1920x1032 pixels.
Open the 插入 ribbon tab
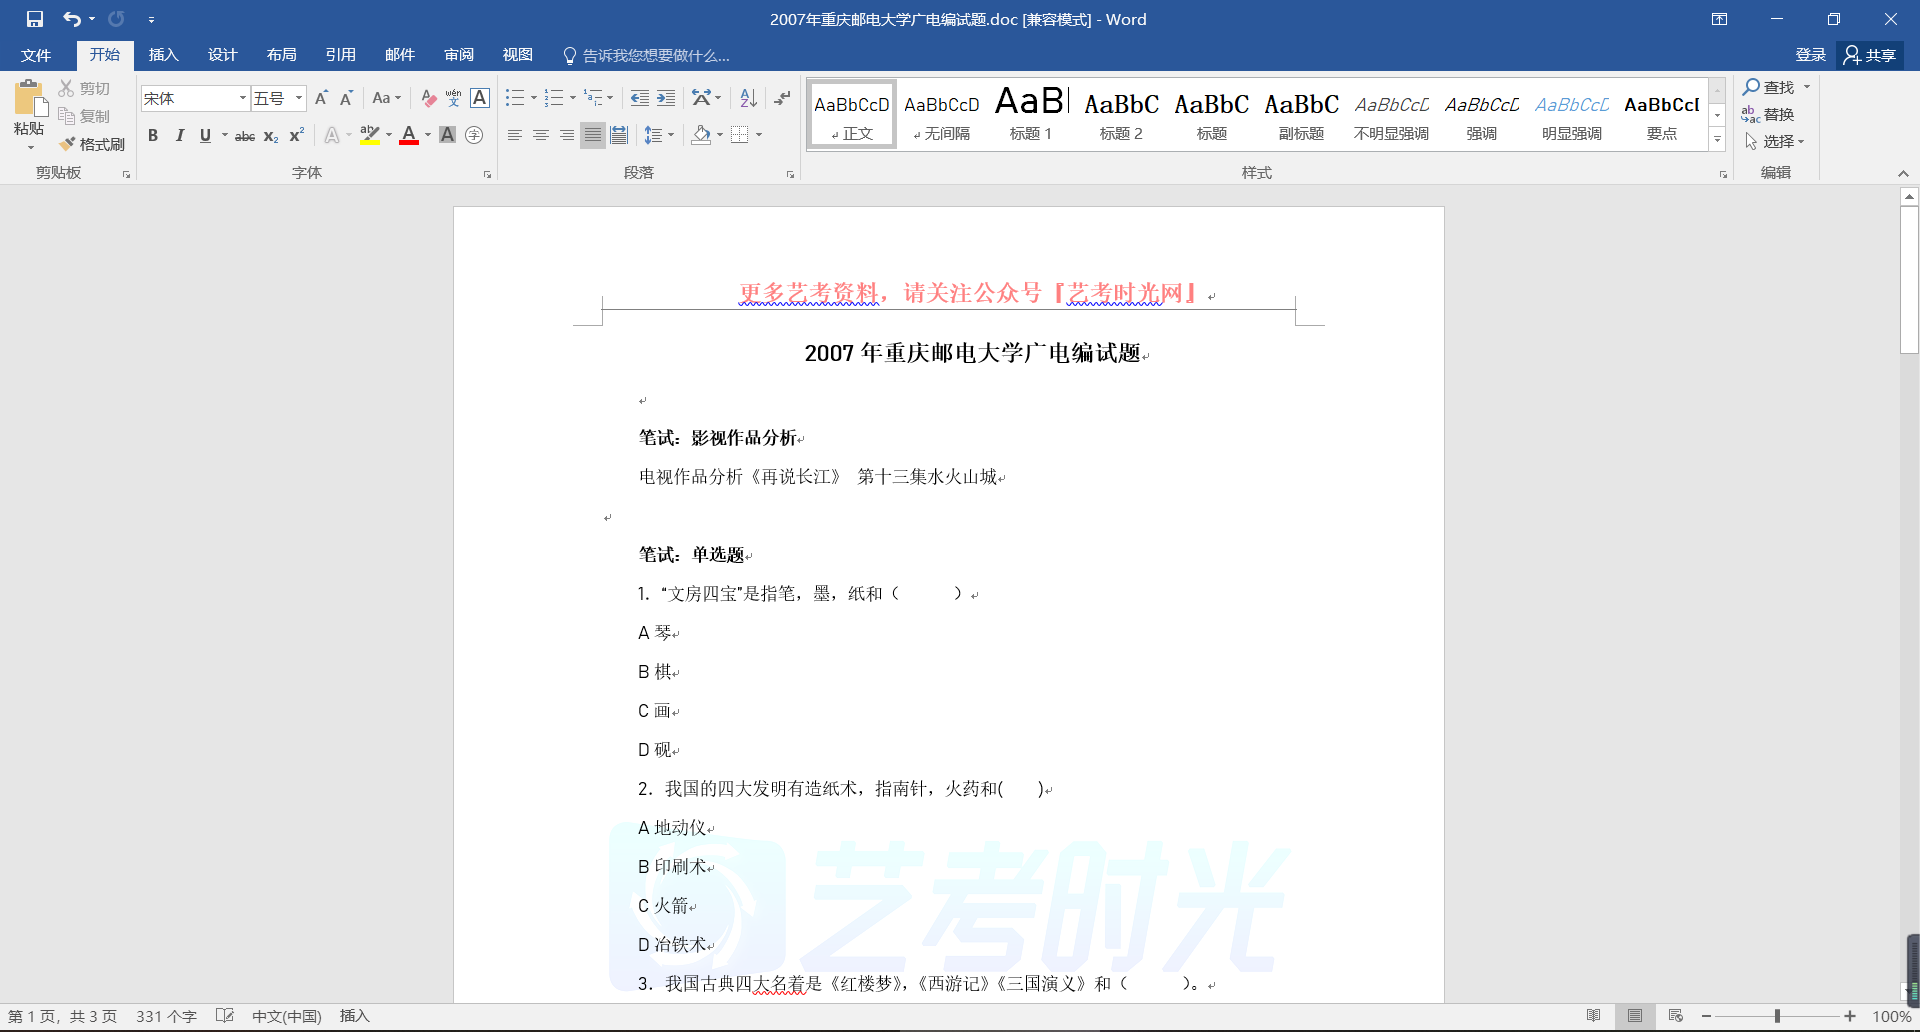(163, 55)
